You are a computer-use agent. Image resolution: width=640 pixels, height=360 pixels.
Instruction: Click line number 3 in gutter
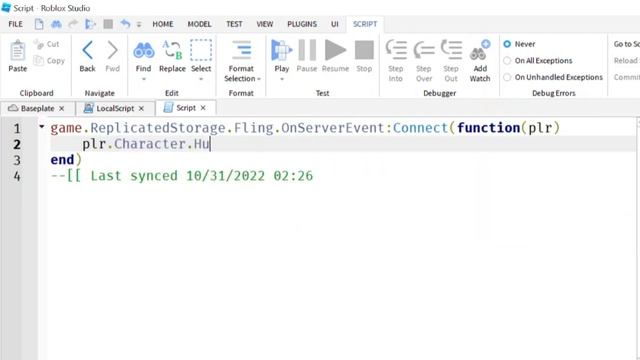17,160
